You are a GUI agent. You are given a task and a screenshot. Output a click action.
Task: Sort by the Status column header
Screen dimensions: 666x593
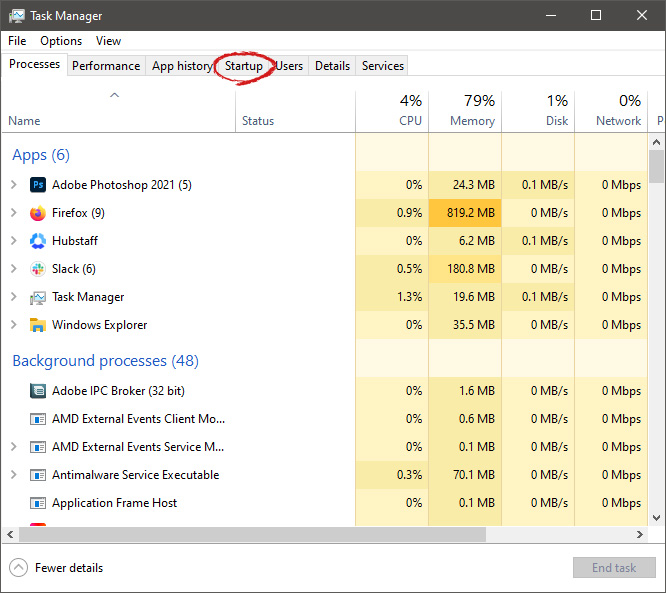tap(296, 111)
